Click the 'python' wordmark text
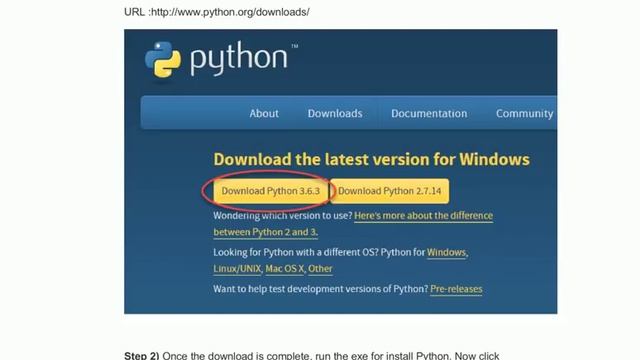The height and width of the screenshot is (360, 640). pyautogui.click(x=239, y=58)
